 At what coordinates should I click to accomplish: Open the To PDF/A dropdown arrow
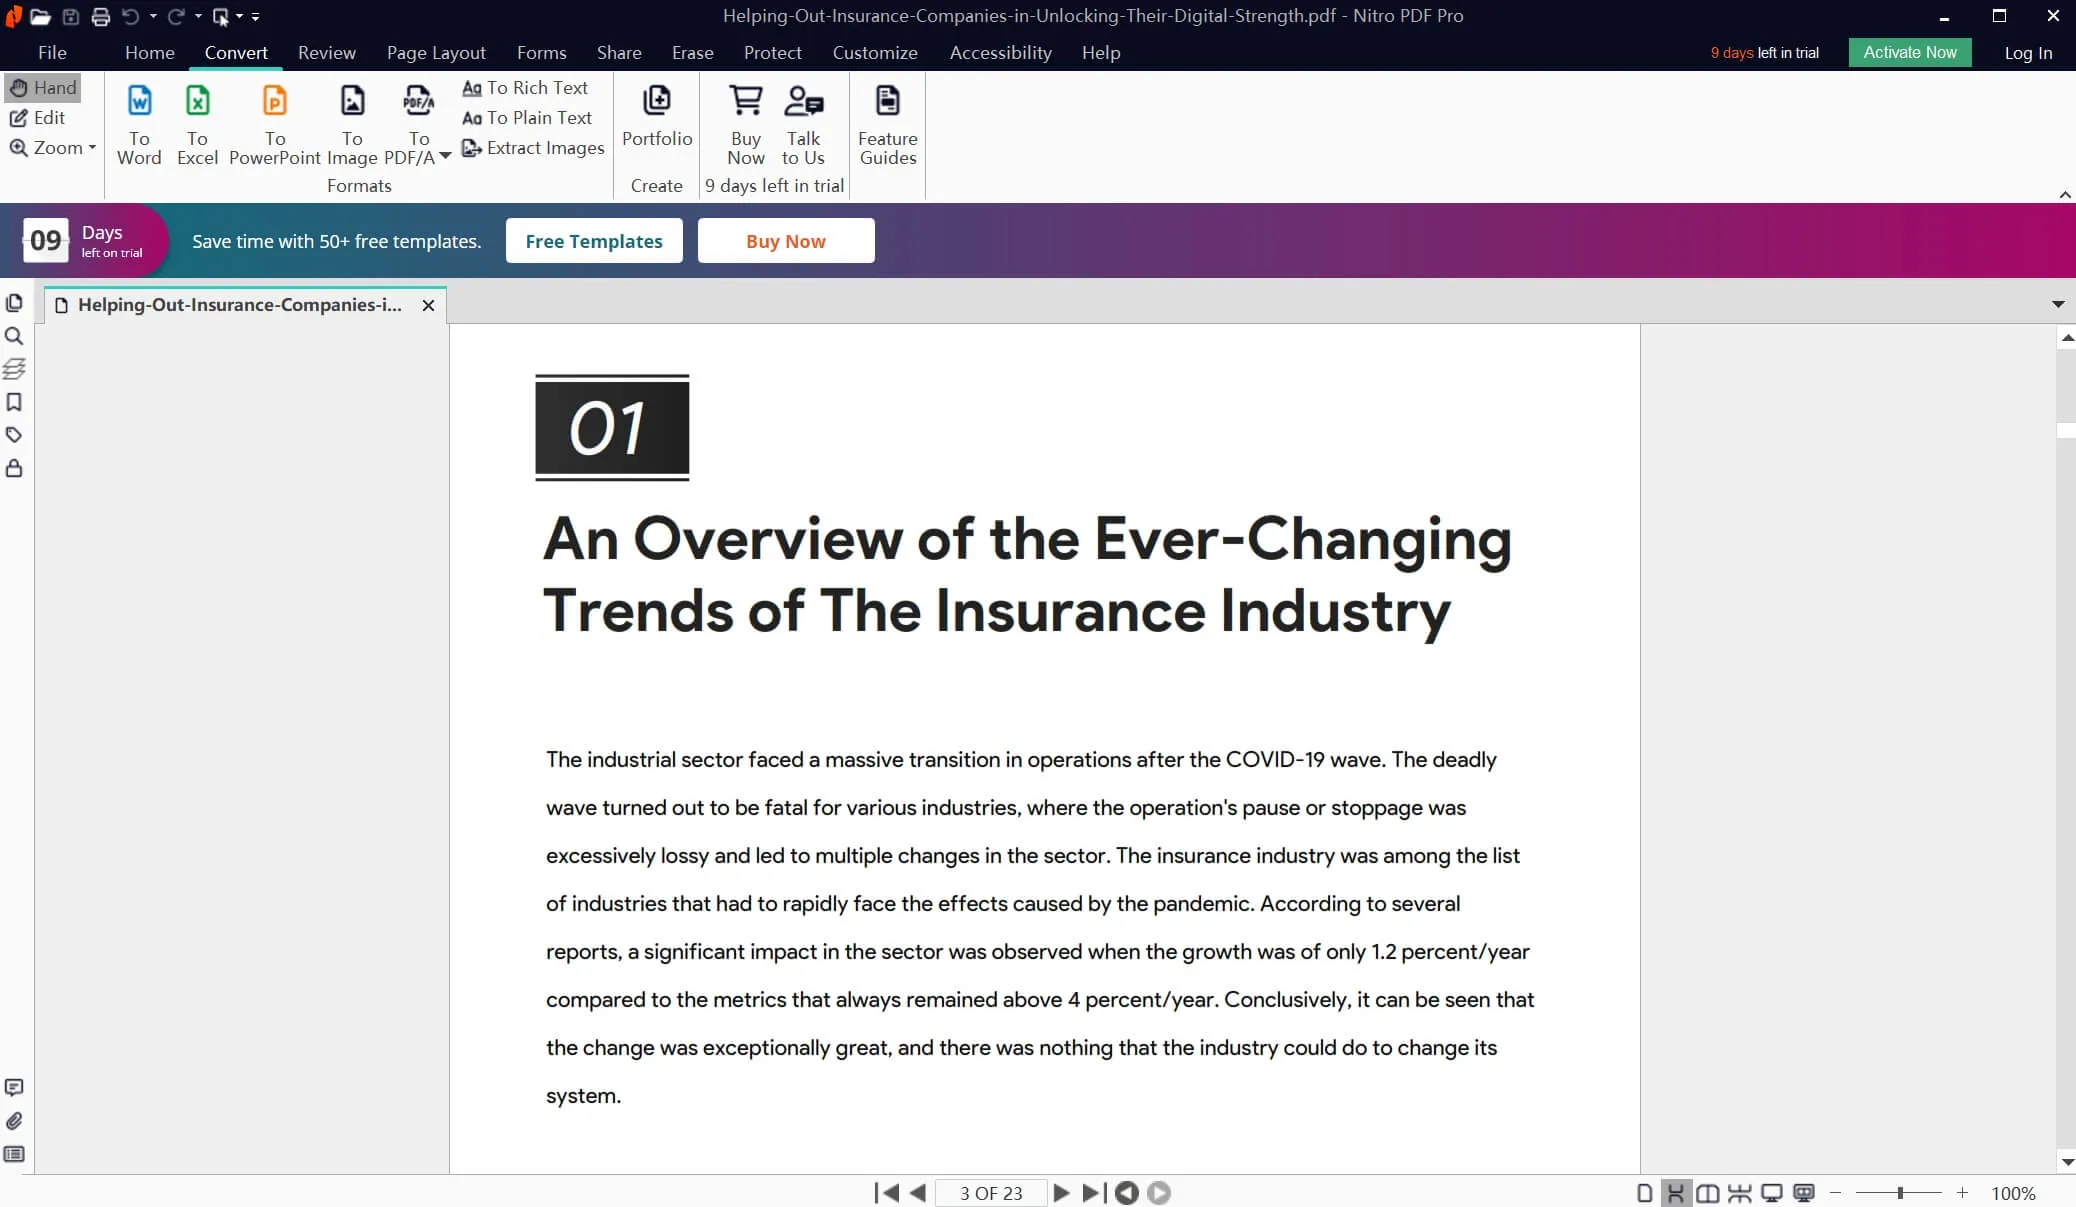pos(445,157)
